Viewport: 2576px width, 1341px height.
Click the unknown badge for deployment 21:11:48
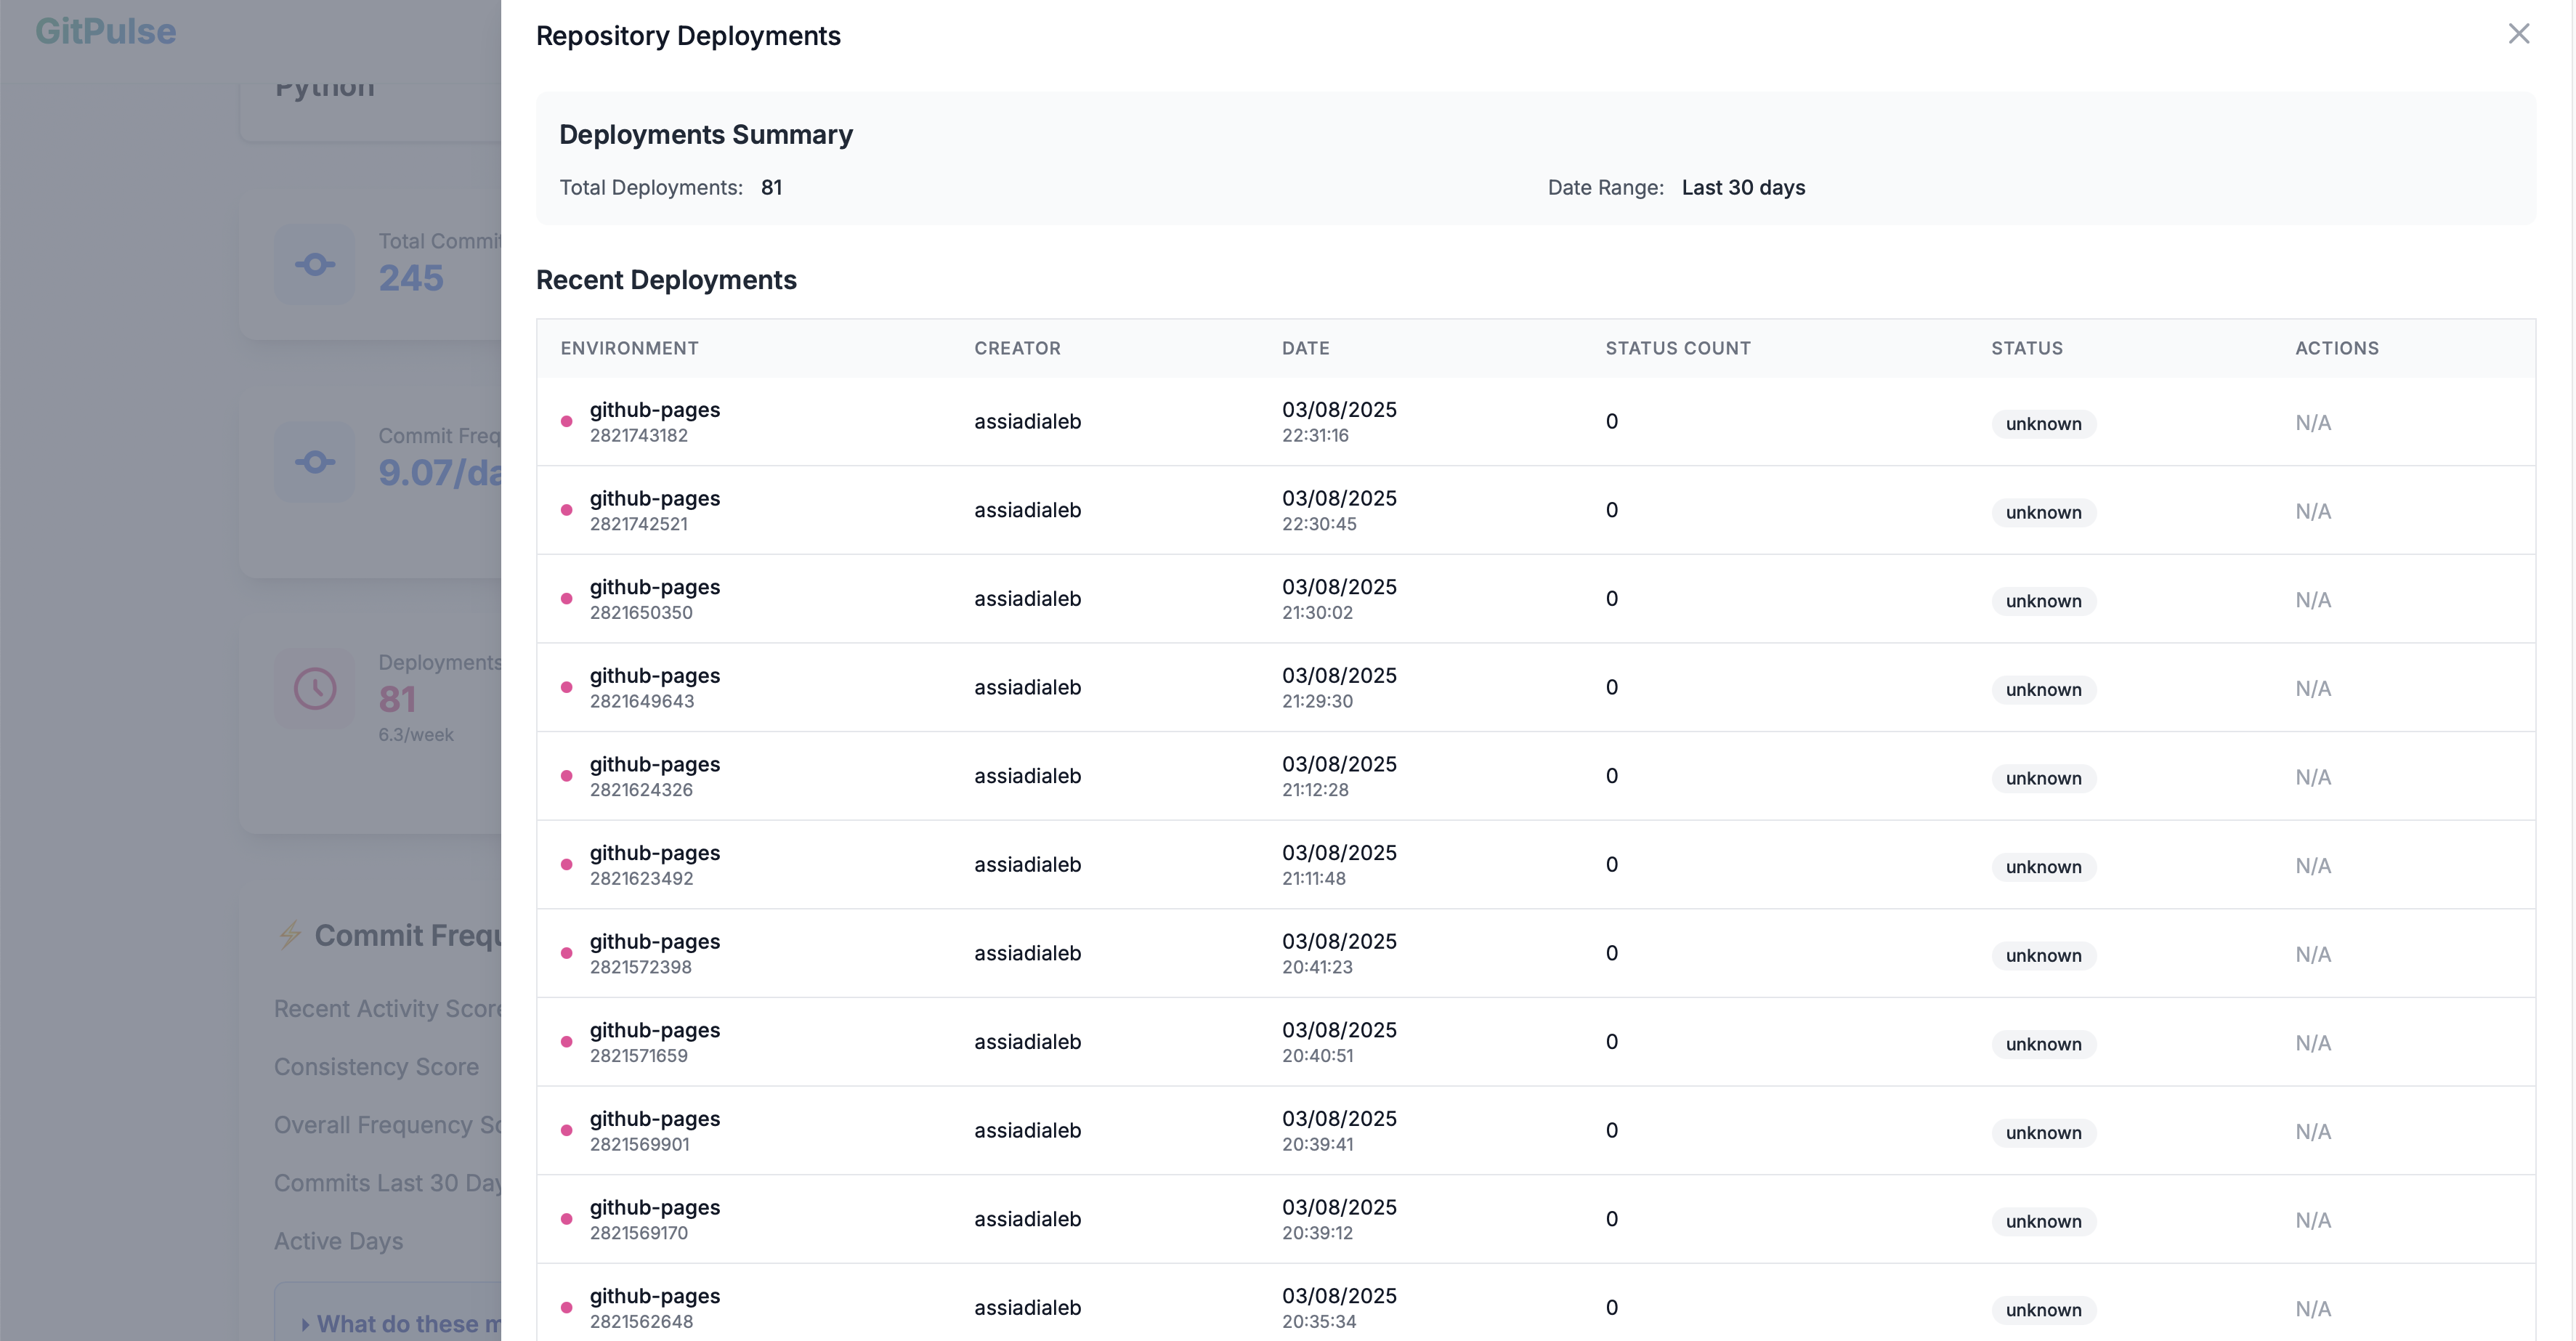pyautogui.click(x=2043, y=867)
